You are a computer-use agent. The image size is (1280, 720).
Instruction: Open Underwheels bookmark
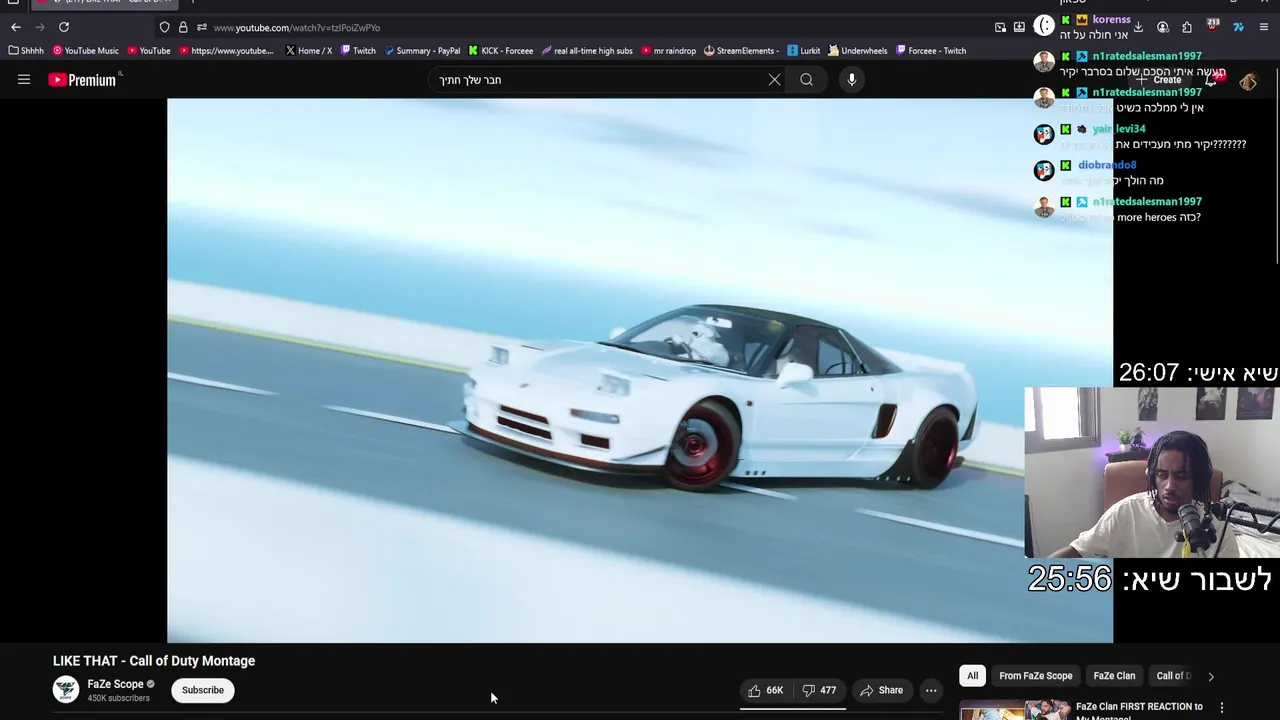[858, 51]
